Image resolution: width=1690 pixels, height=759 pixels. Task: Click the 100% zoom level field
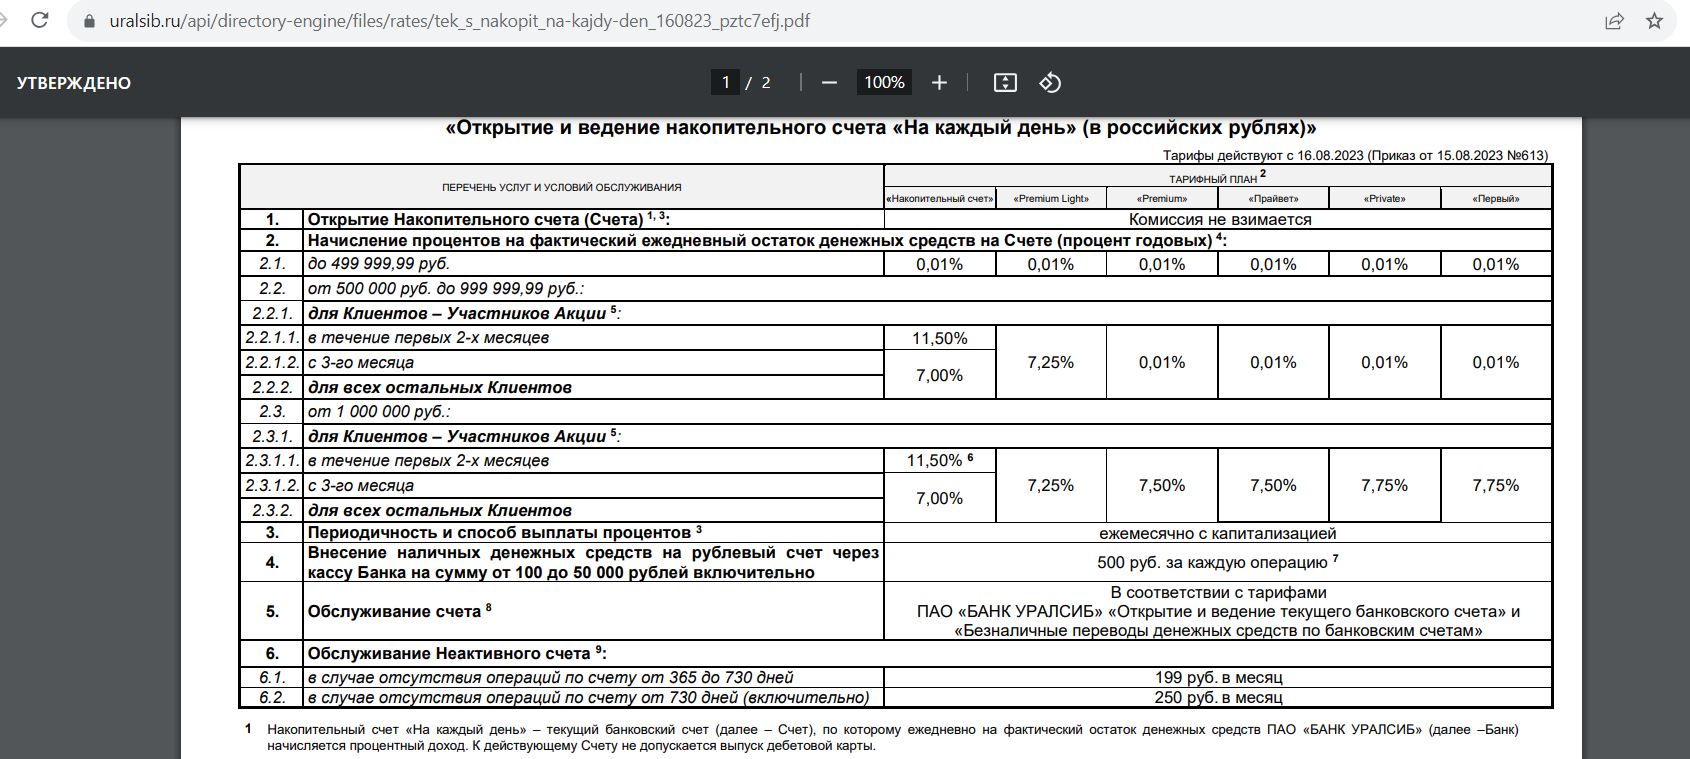pyautogui.click(x=884, y=82)
